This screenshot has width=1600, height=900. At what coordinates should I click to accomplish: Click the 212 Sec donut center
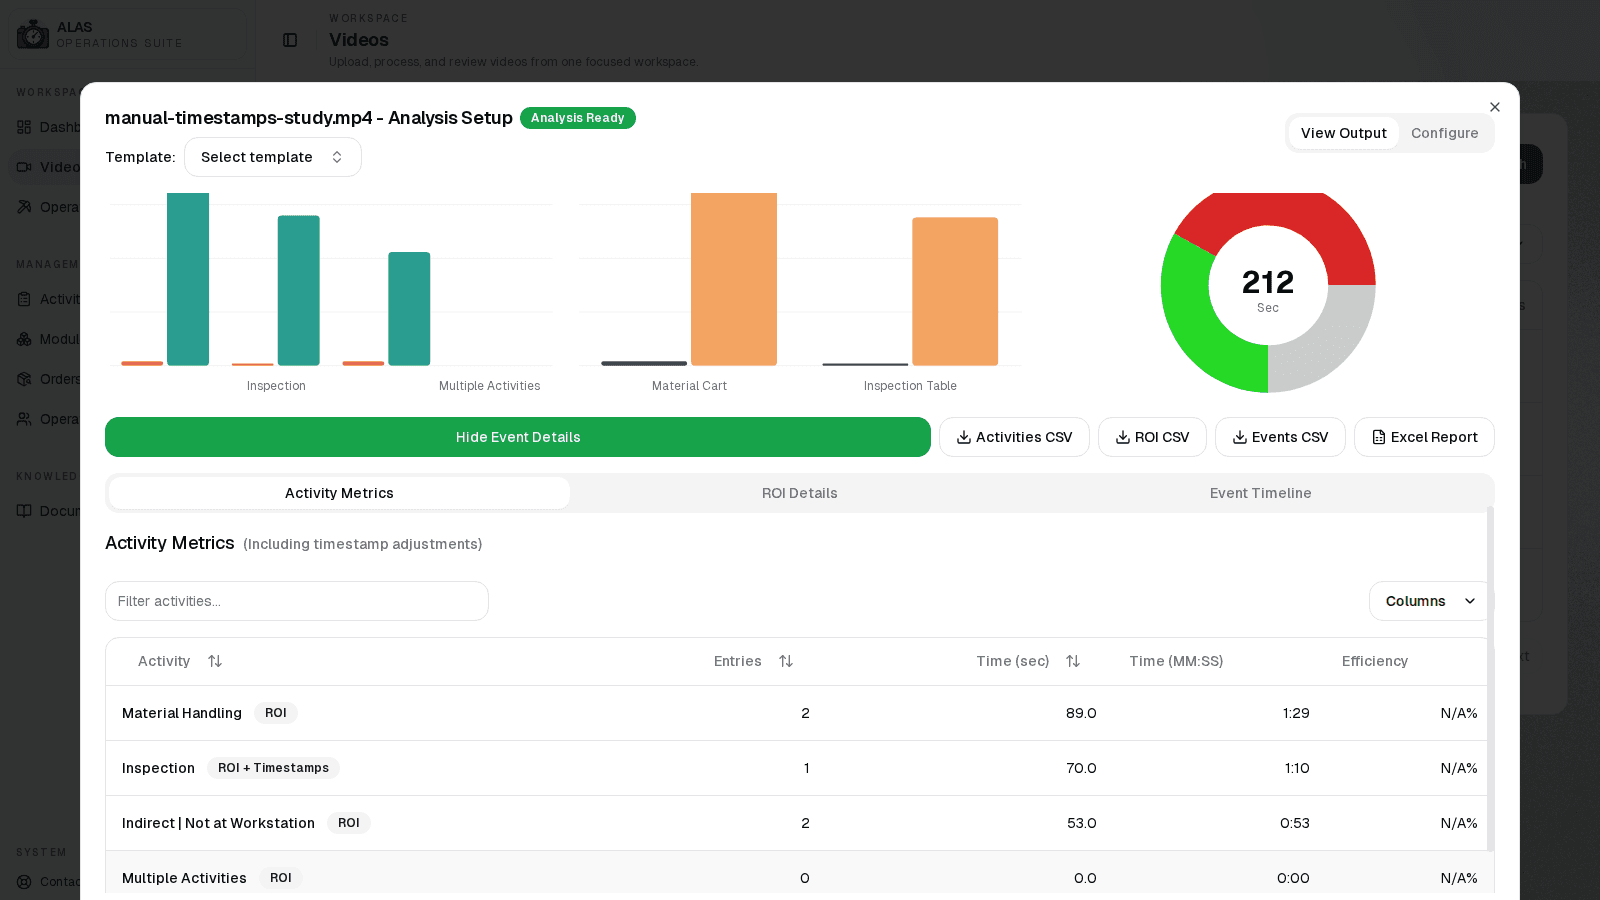click(1268, 289)
